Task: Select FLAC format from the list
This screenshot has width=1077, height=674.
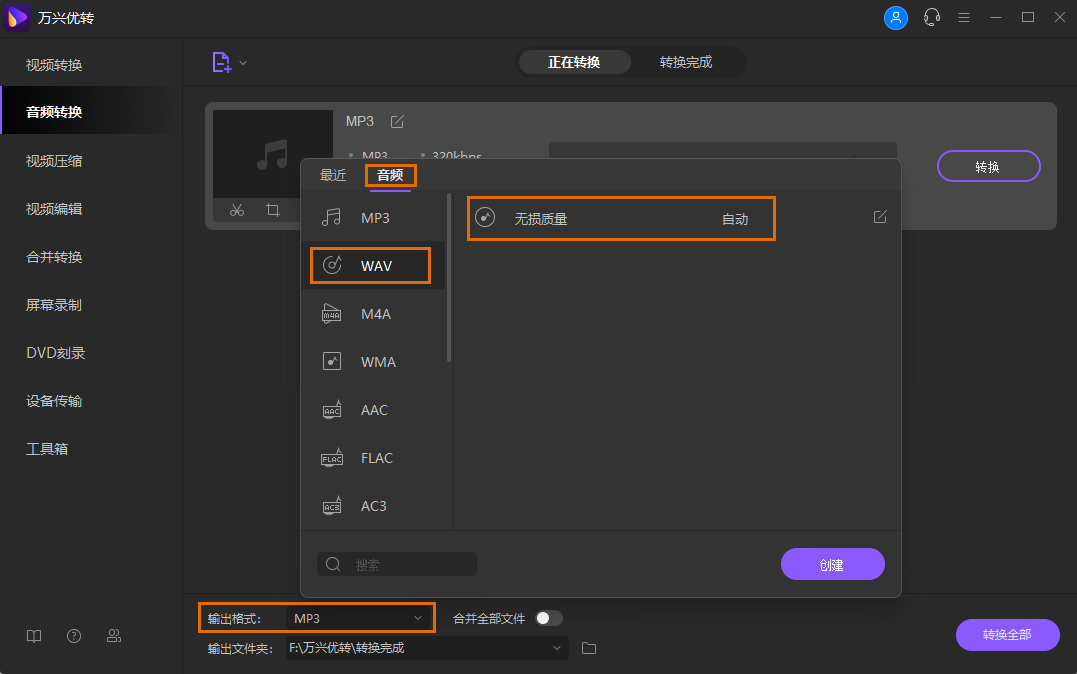Action: [376, 458]
